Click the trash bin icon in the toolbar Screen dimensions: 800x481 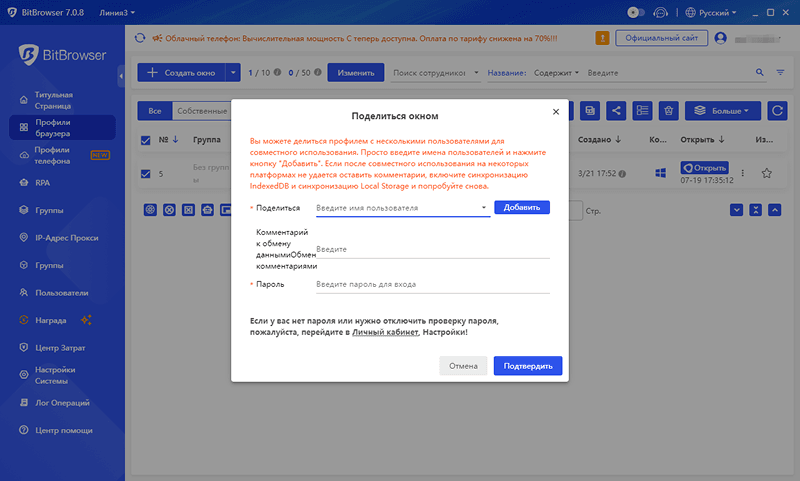[670, 110]
